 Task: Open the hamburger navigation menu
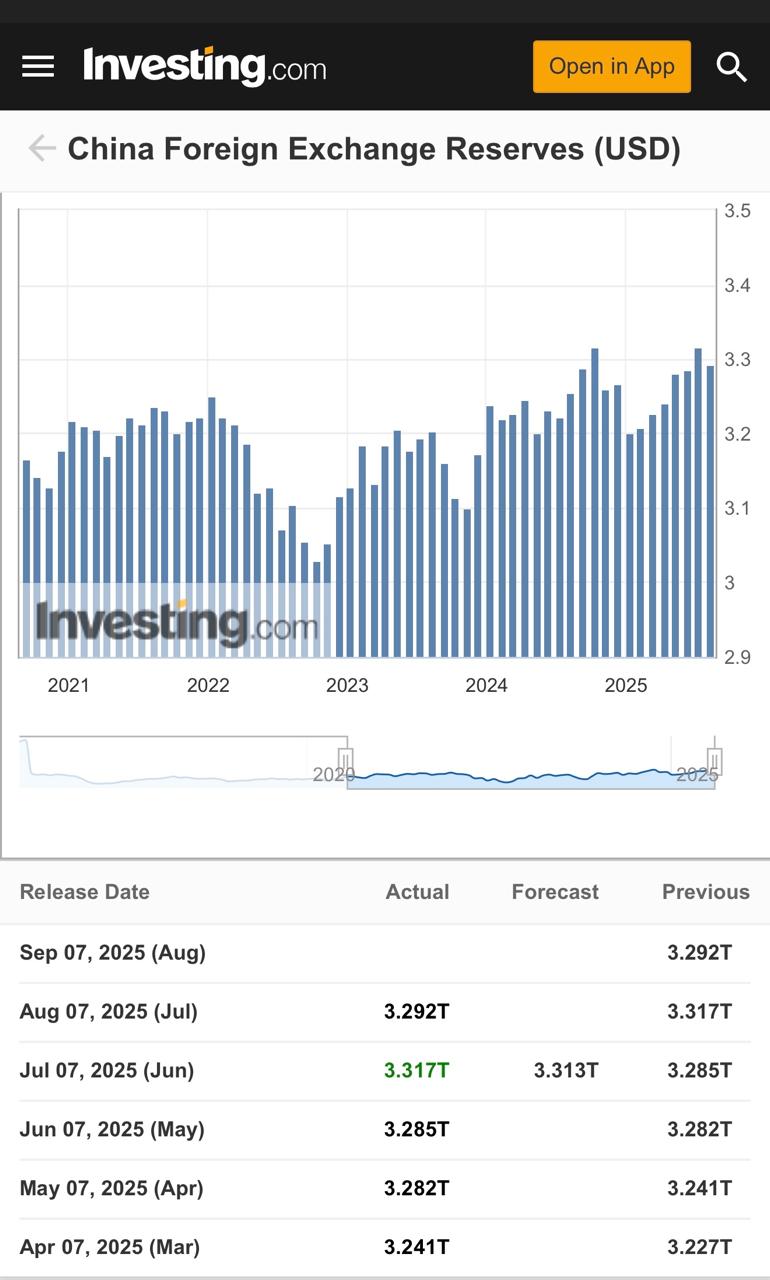(x=38, y=67)
